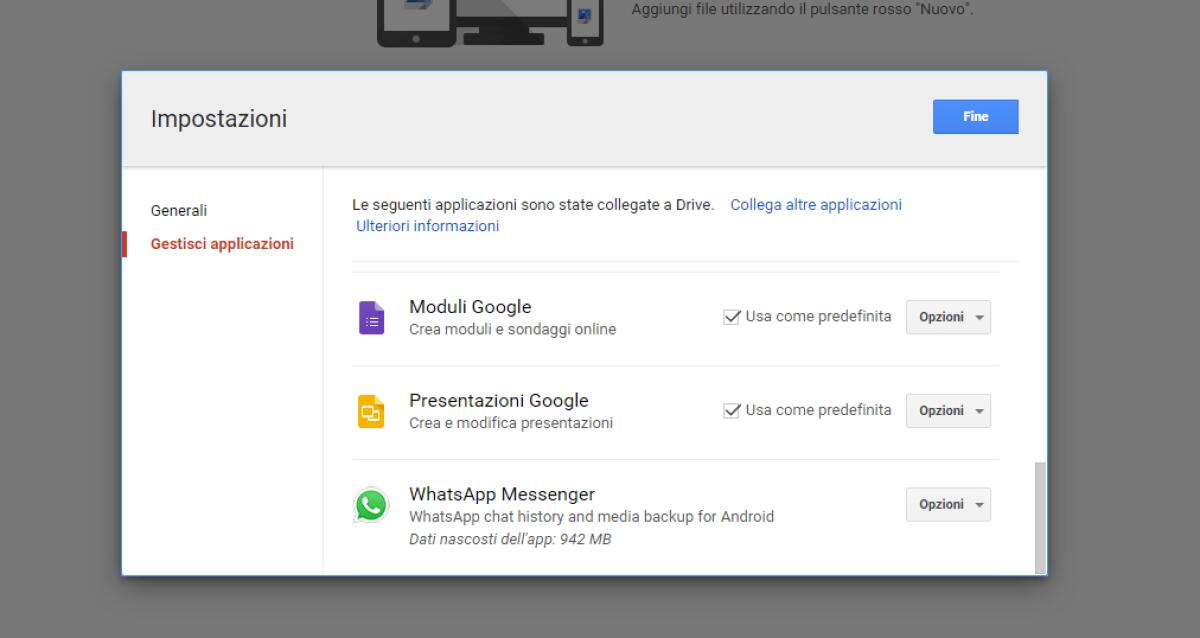The image size is (1200, 638).
Task: Click the Ulteriori informazioni link
Action: (425, 226)
